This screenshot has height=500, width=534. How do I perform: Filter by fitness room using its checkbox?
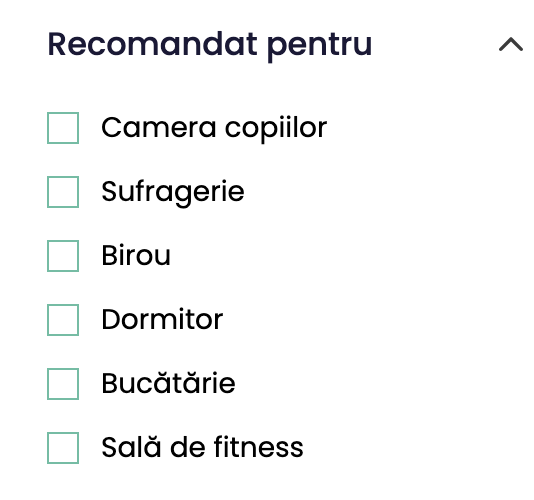coord(63,448)
